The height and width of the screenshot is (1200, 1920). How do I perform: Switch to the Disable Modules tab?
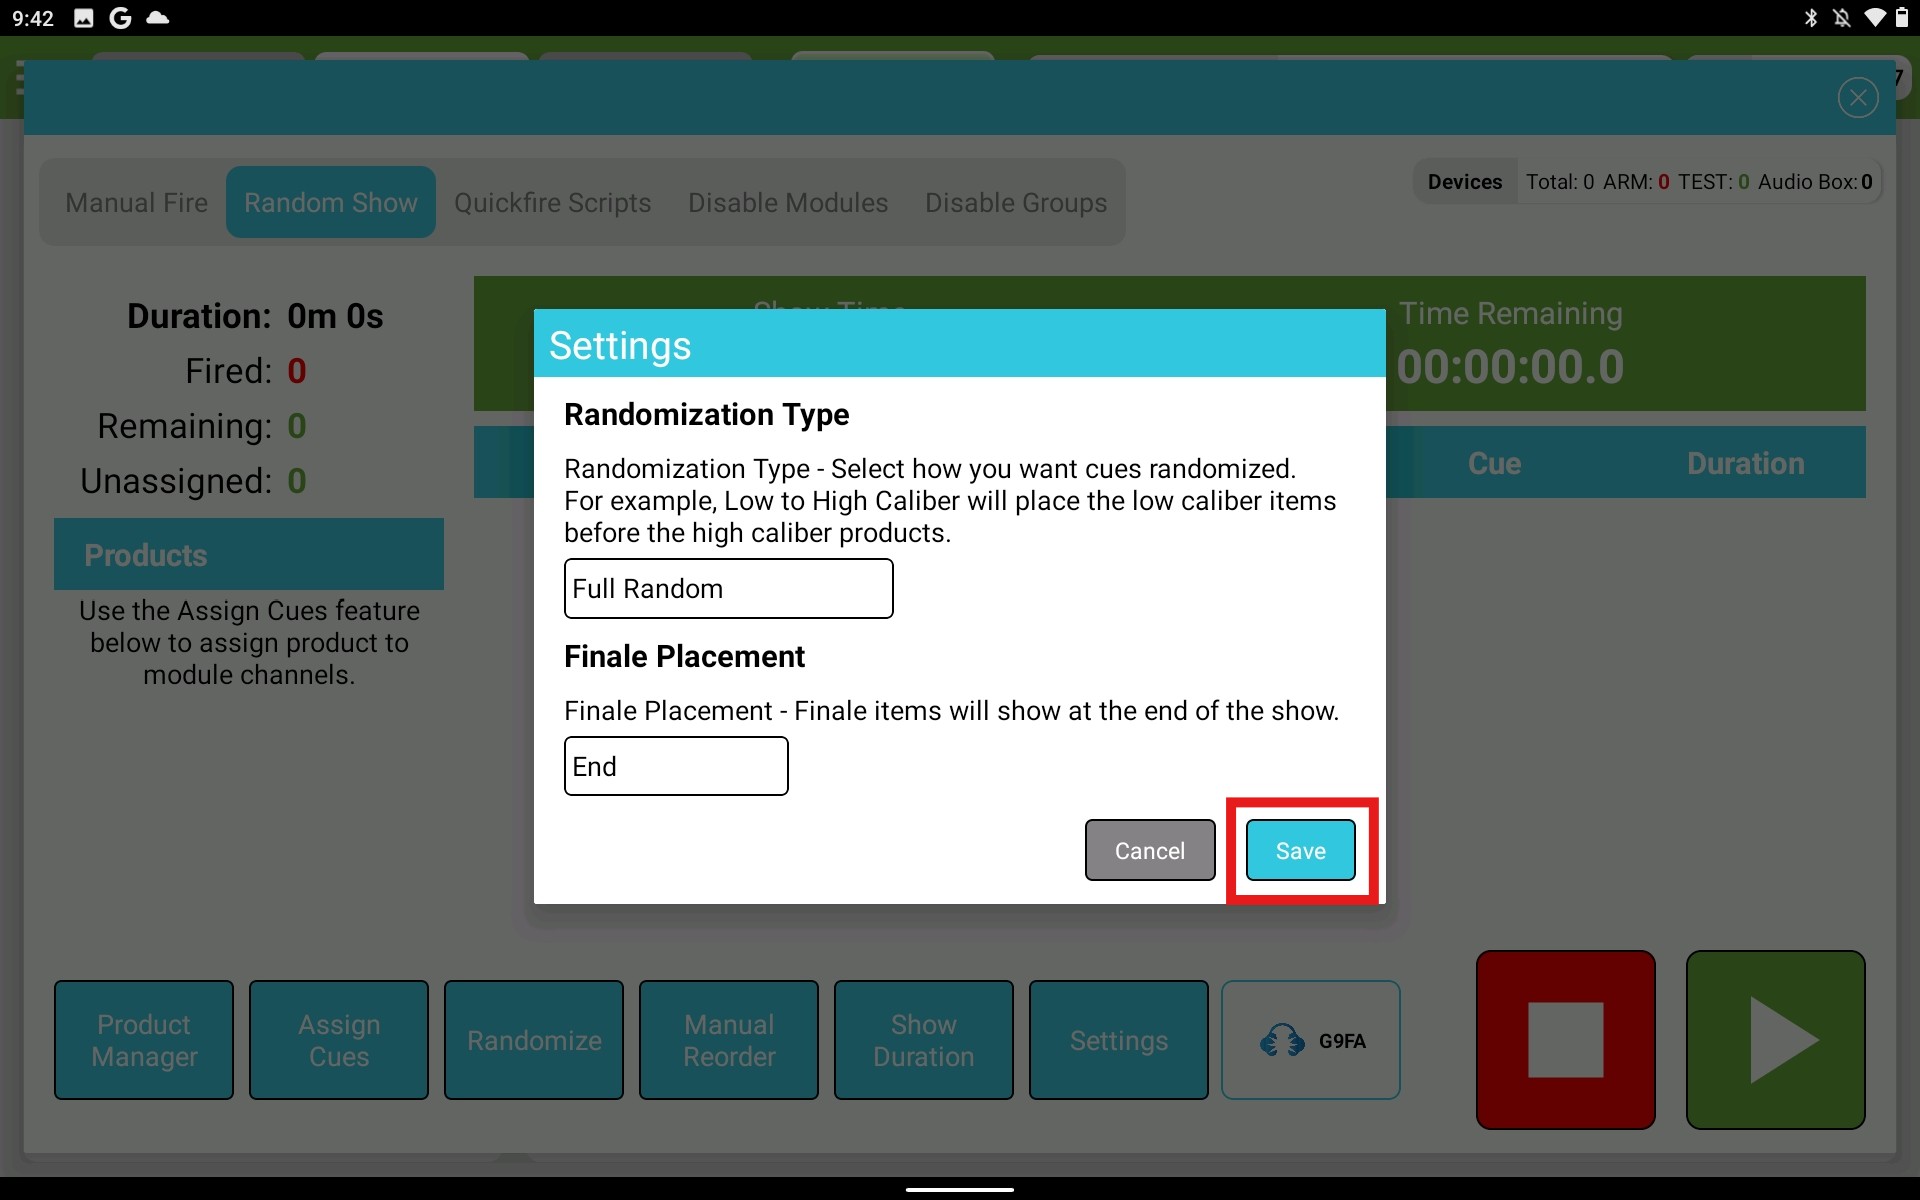coord(787,202)
